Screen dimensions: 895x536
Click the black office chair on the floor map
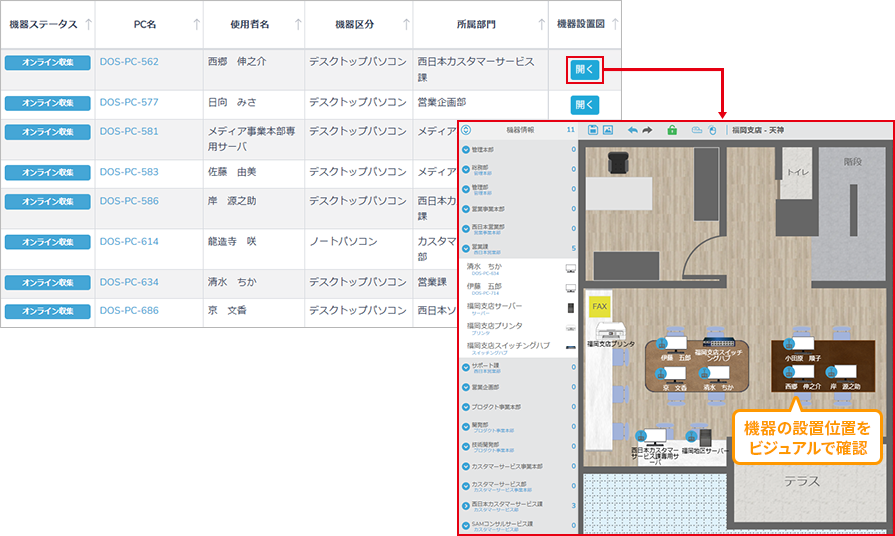(618, 162)
